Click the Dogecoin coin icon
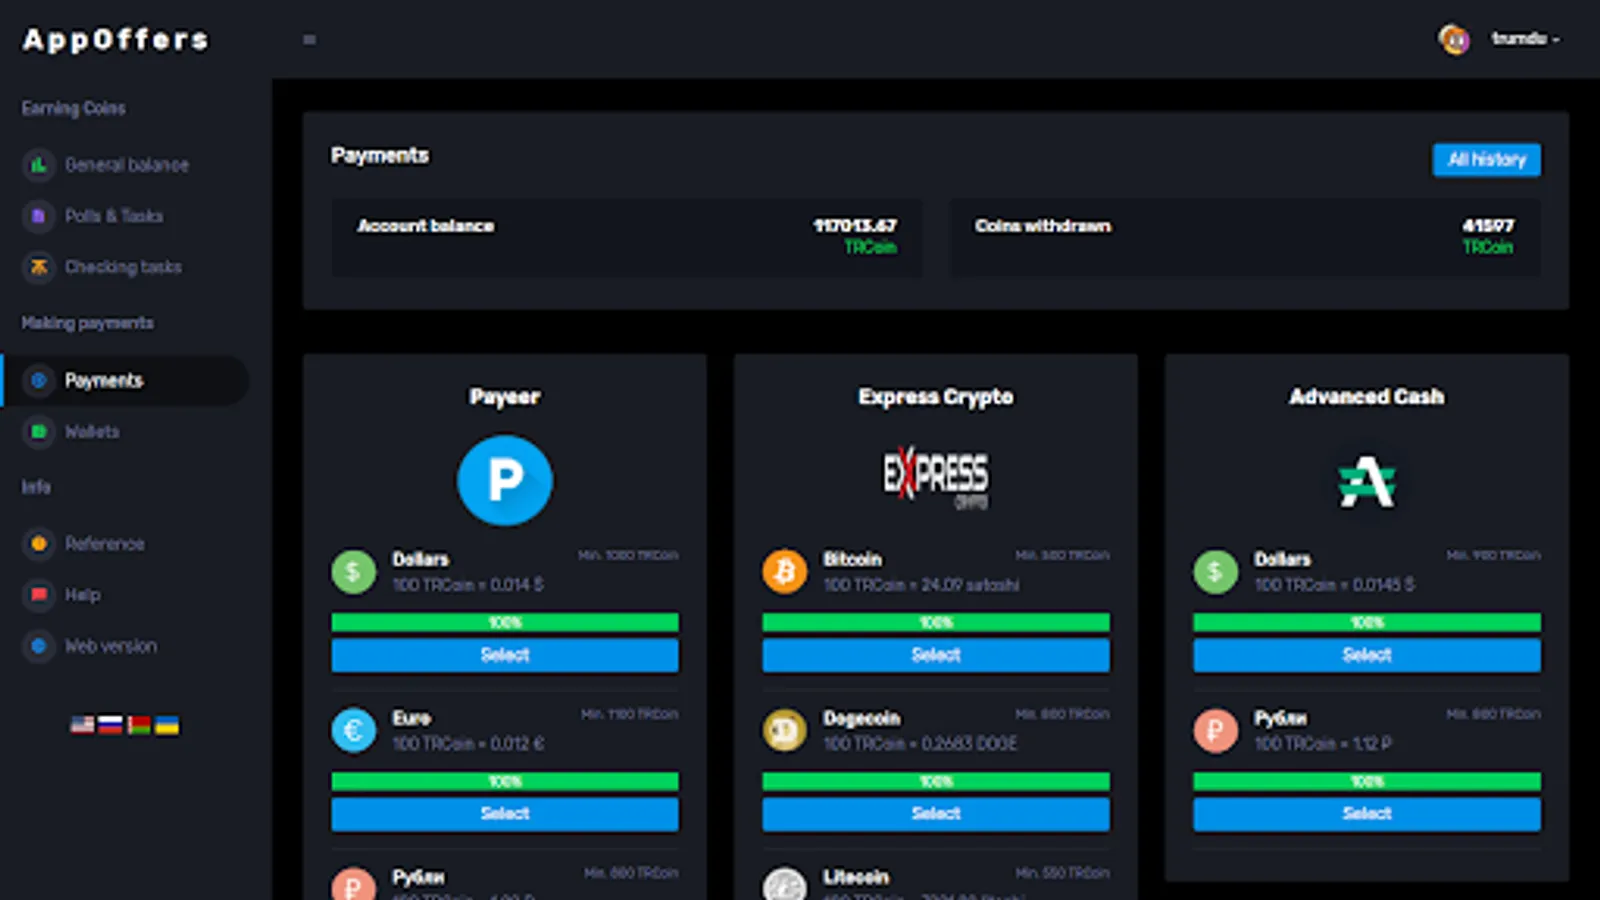The width and height of the screenshot is (1600, 900). pyautogui.click(x=785, y=731)
